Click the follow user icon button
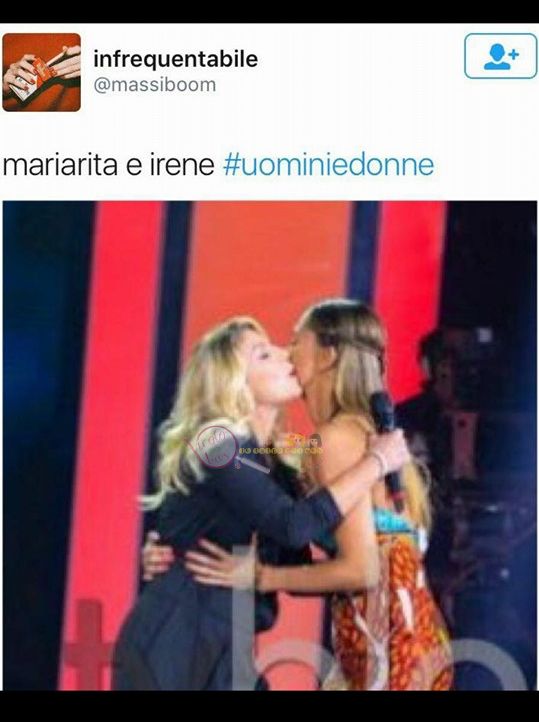Image resolution: width=539 pixels, height=722 pixels. click(500, 56)
